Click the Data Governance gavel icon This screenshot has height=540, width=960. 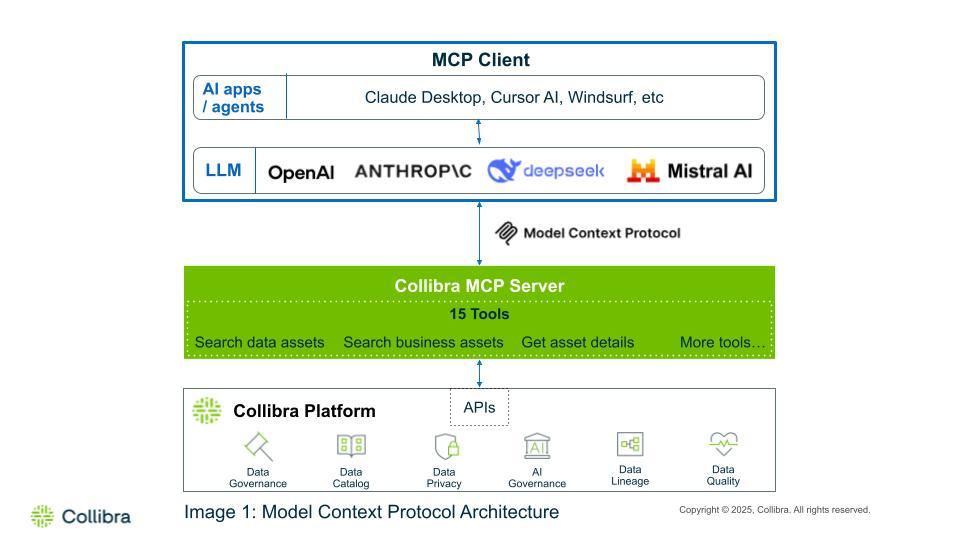coord(258,446)
